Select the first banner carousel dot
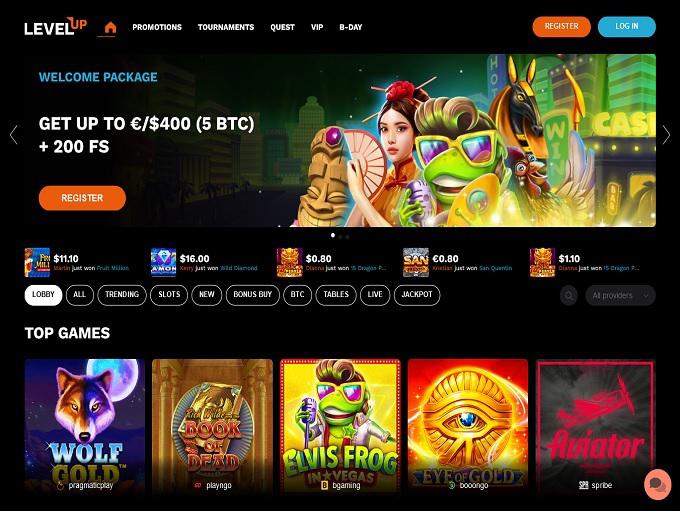Viewport: 680px width, 511px height. [333, 236]
